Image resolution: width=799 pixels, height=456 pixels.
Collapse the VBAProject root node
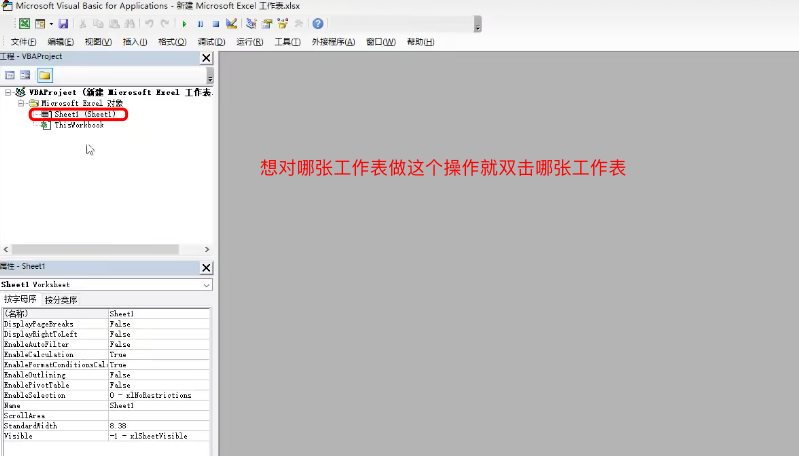click(8, 92)
